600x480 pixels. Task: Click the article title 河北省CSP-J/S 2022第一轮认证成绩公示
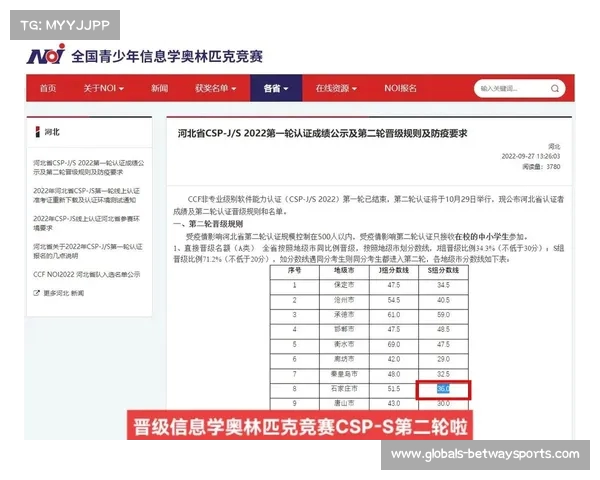point(322,133)
